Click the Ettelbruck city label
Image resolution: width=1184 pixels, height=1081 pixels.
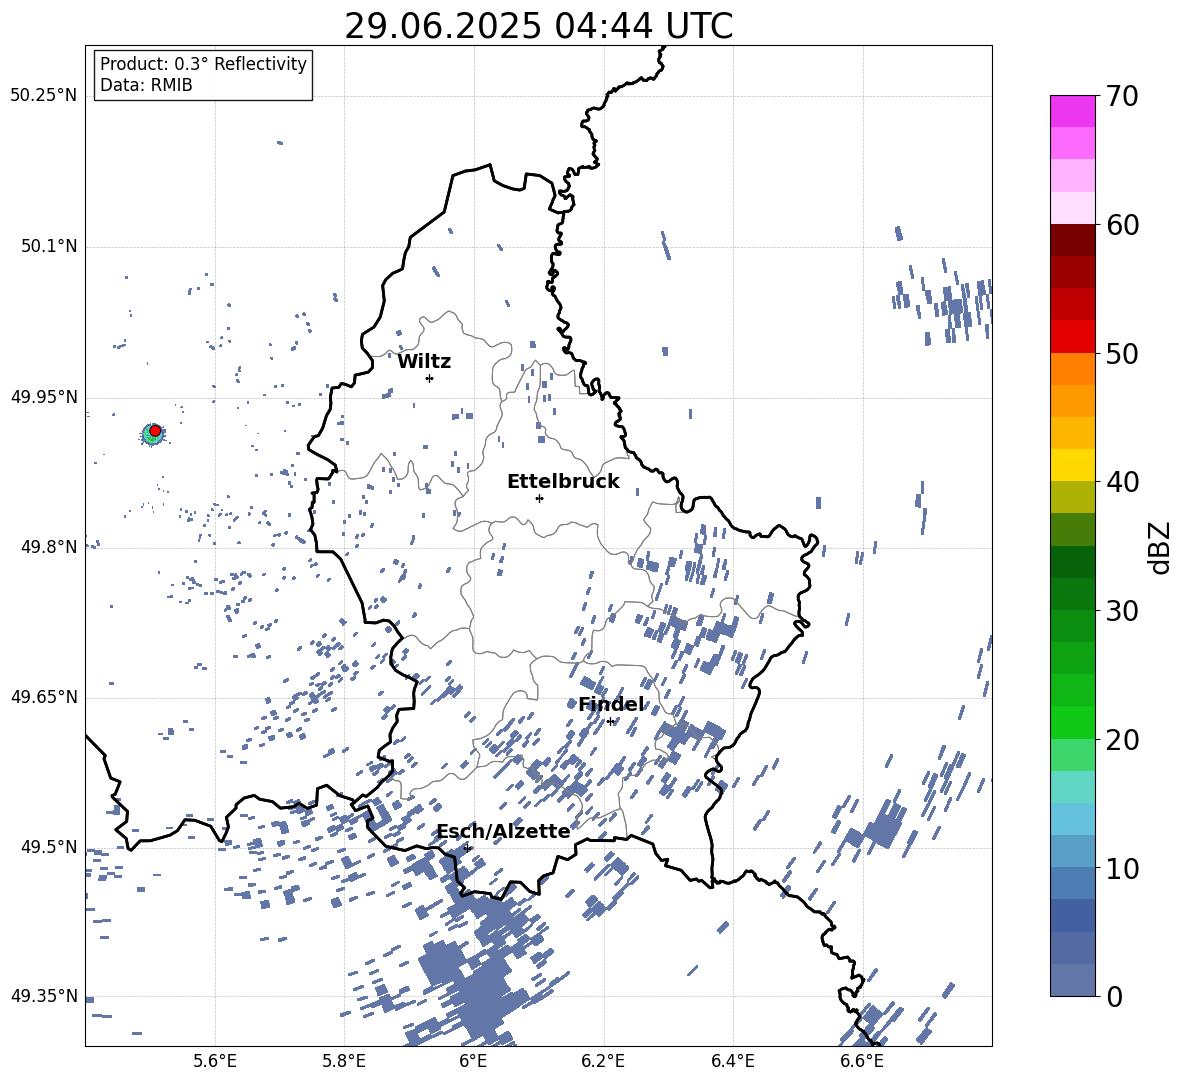563,482
